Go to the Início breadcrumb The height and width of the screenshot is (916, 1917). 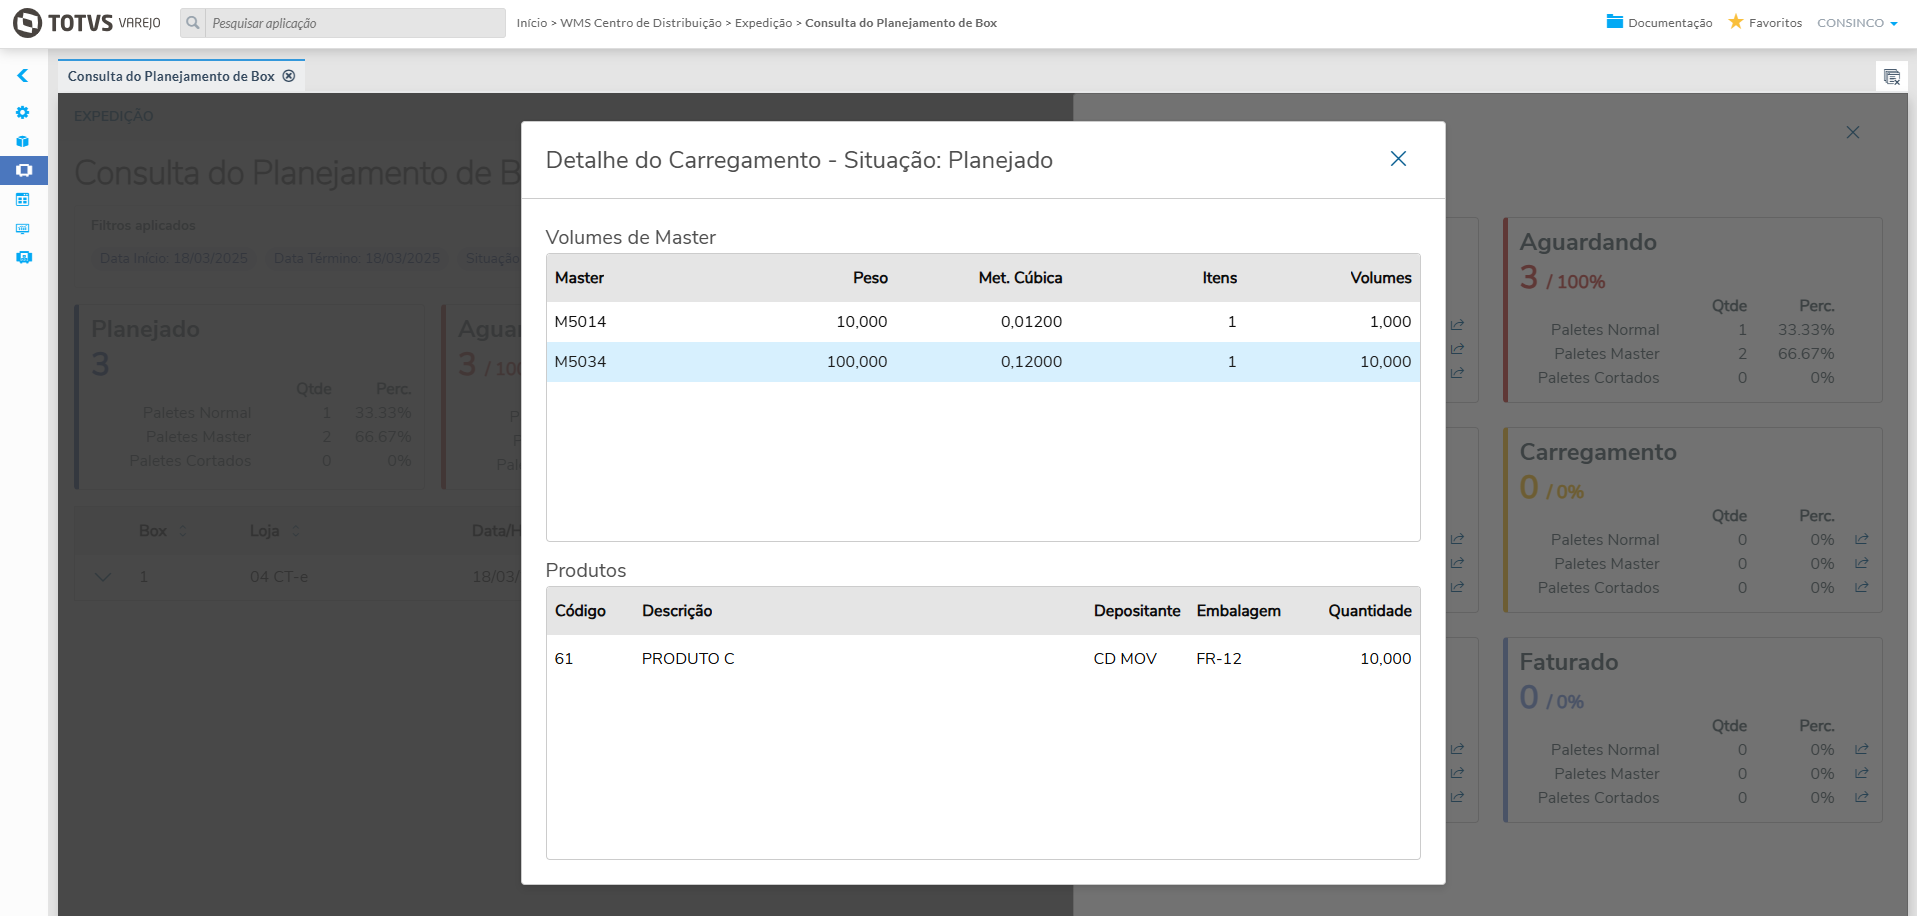531,23
